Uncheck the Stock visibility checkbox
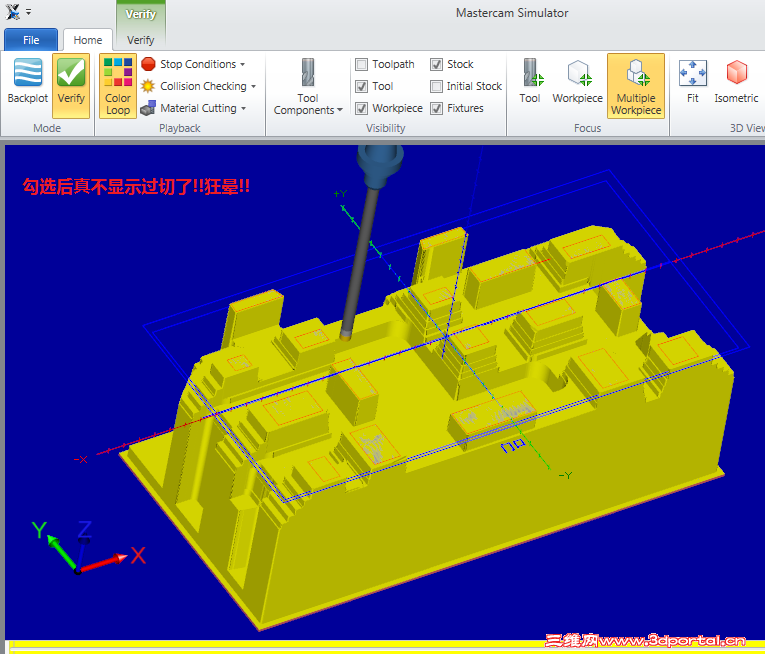The width and height of the screenshot is (765, 654). tap(437, 64)
